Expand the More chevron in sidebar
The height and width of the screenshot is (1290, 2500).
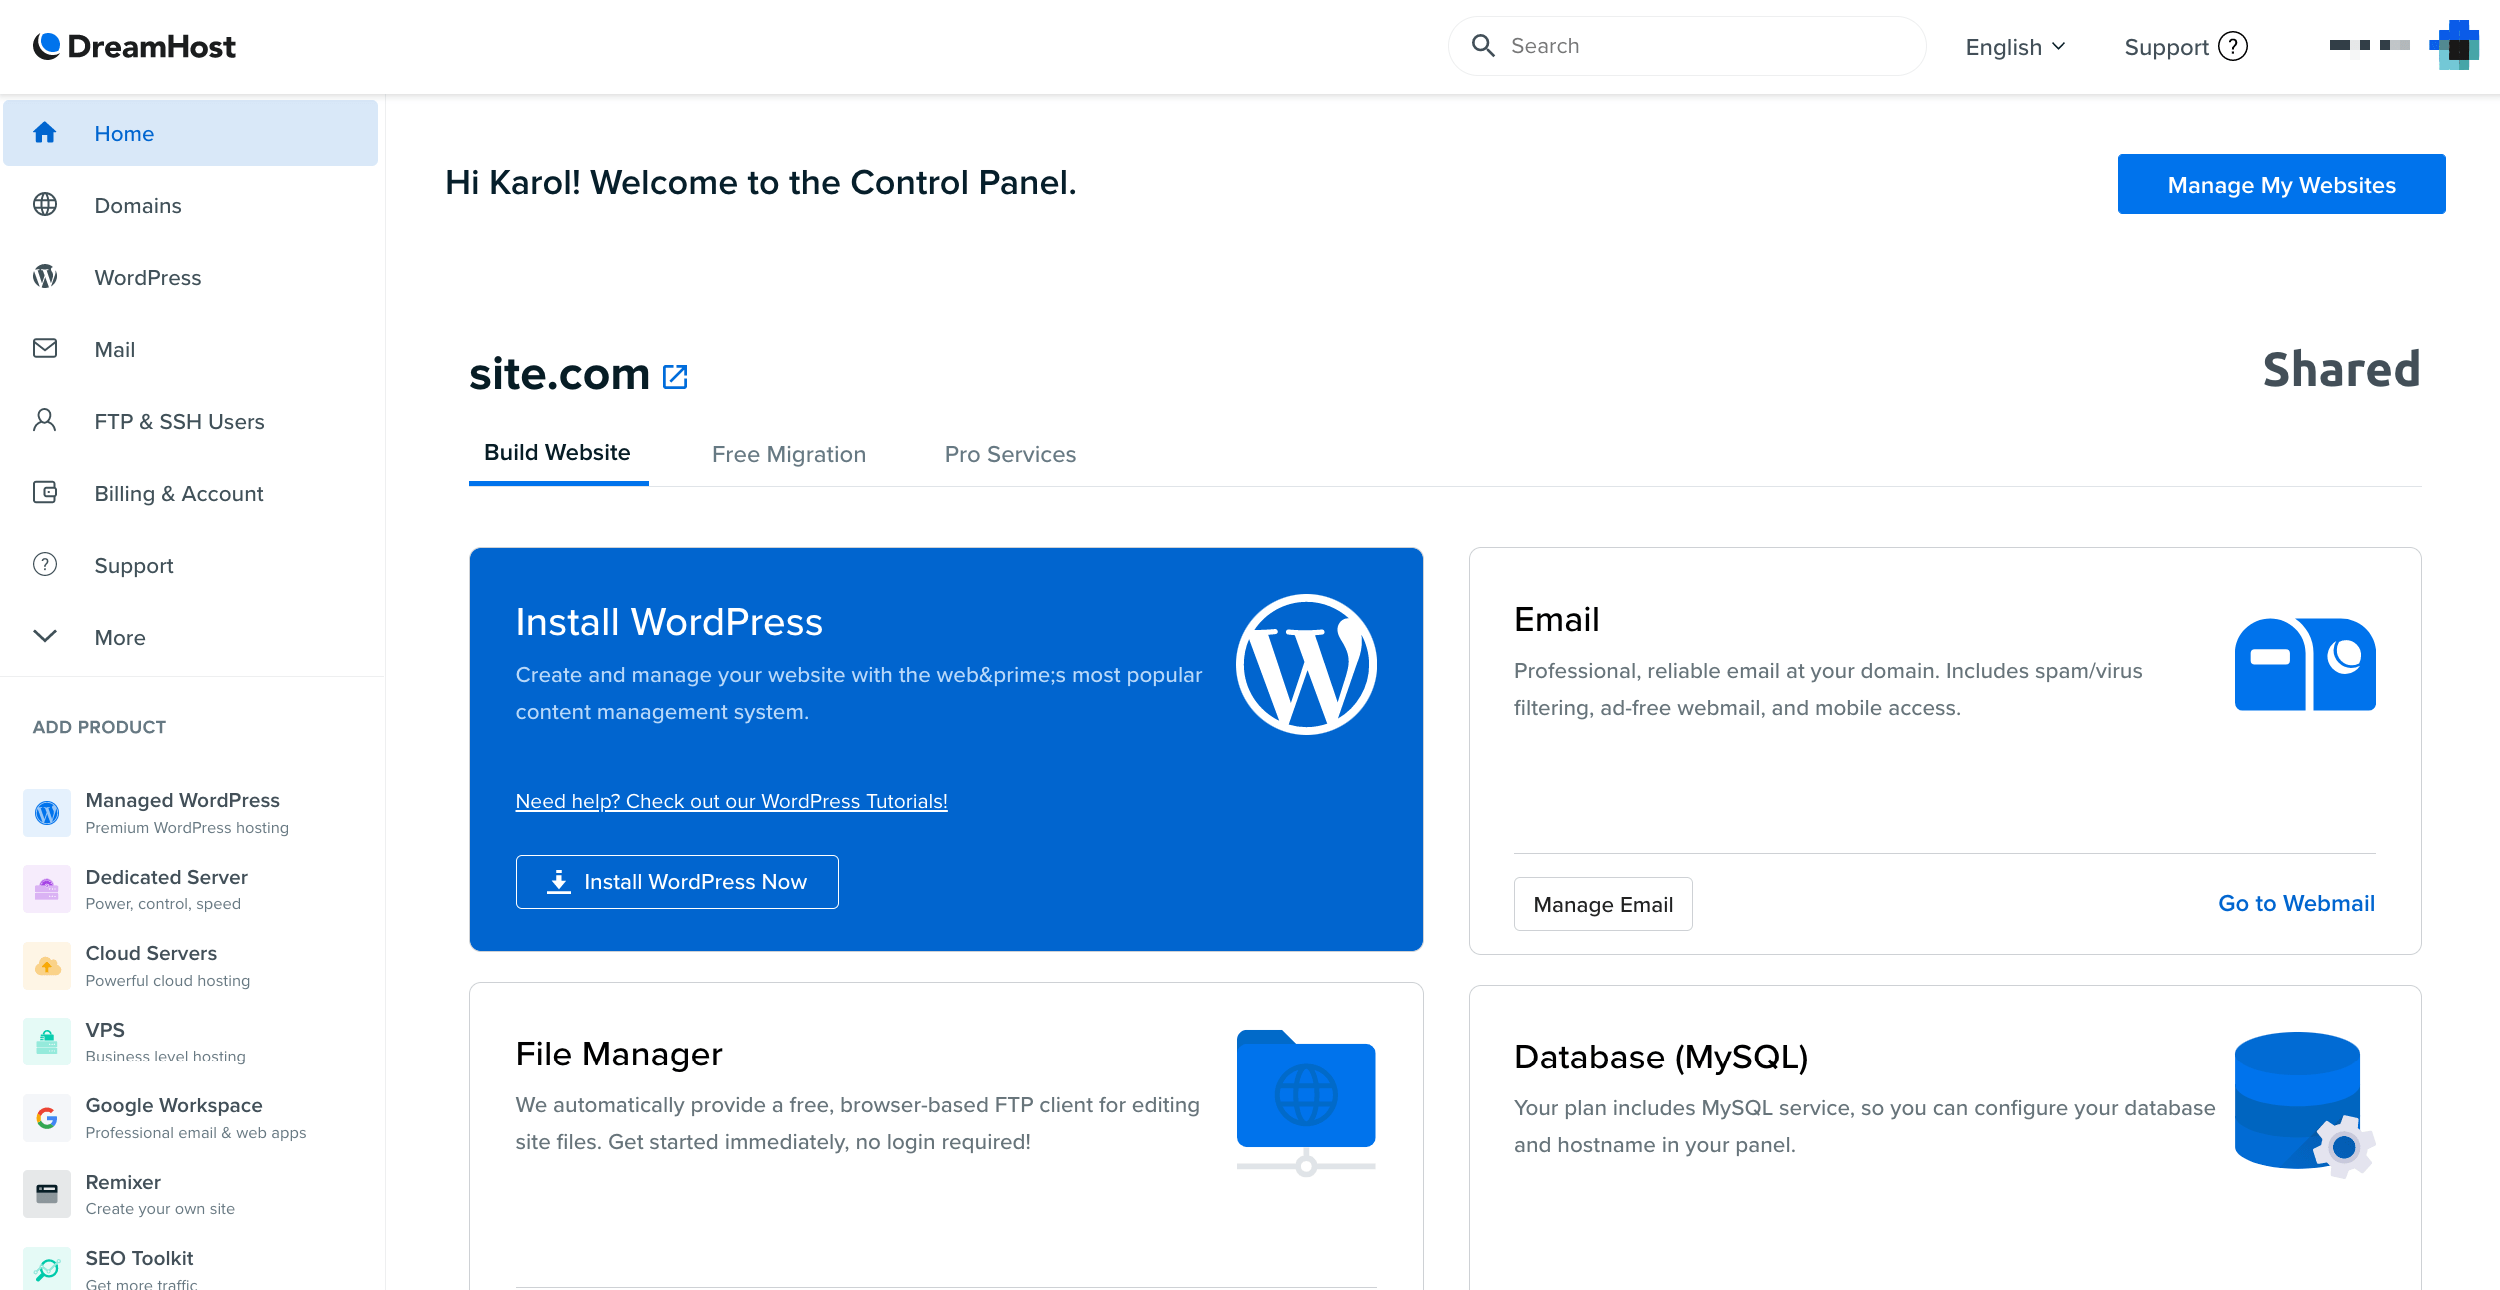(x=45, y=636)
